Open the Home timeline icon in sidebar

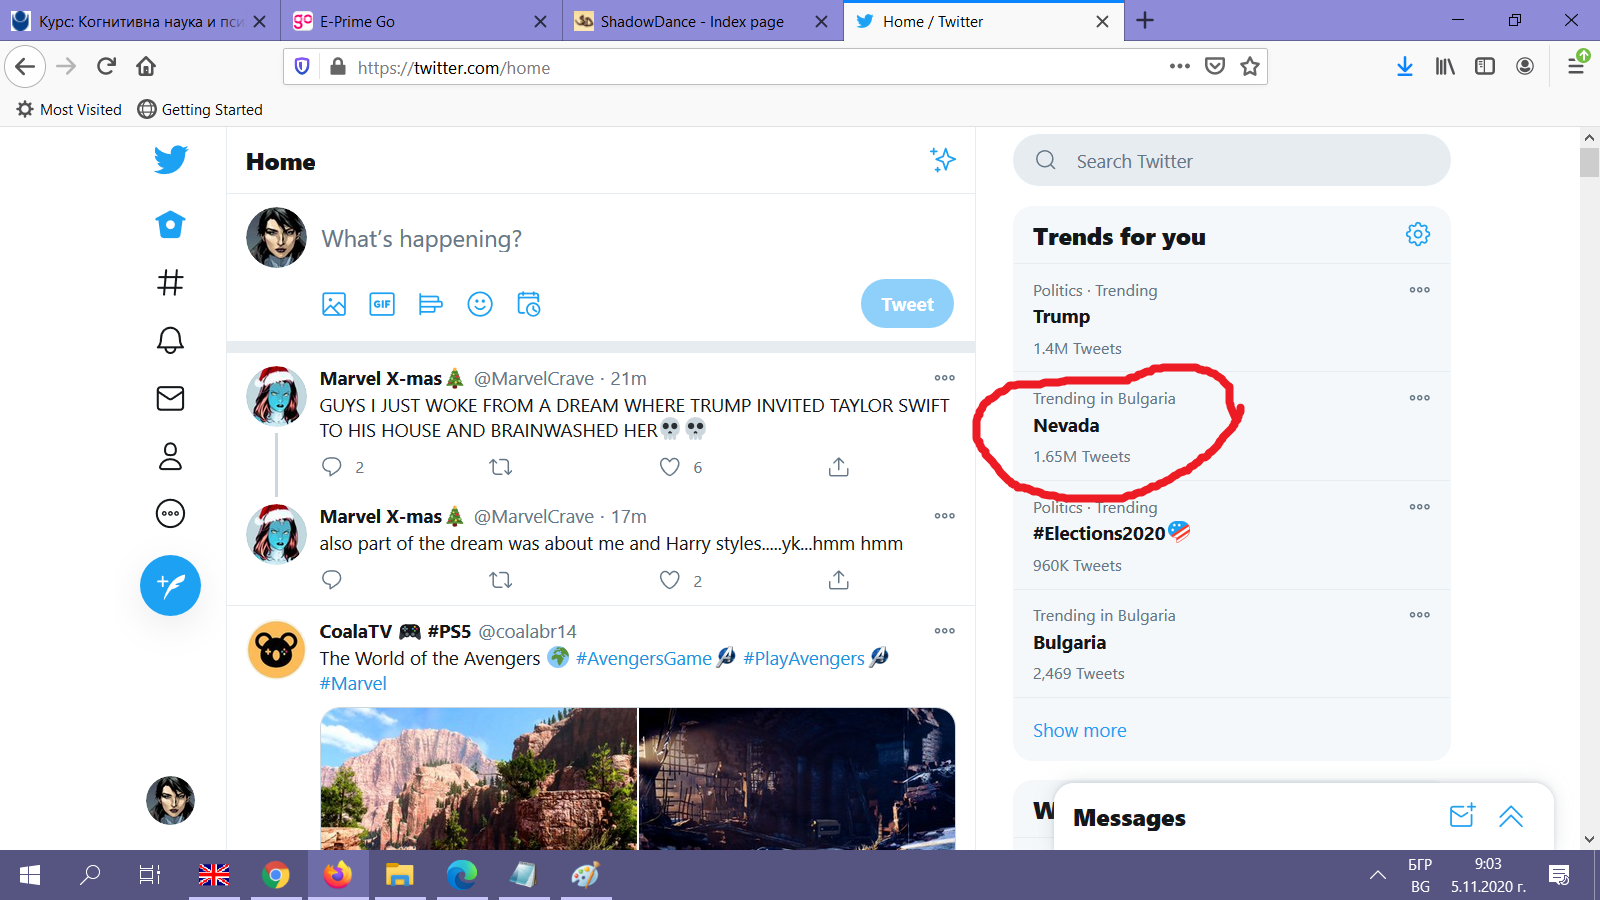click(171, 225)
